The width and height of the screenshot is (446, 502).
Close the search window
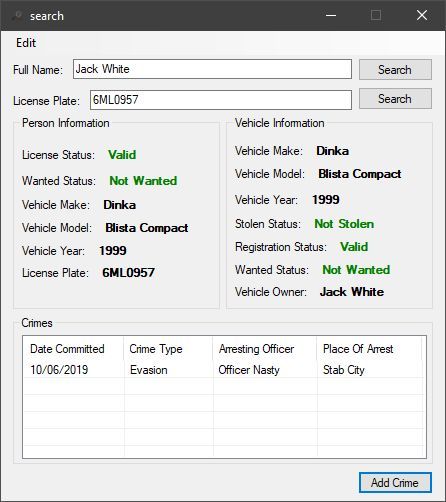[422, 15]
